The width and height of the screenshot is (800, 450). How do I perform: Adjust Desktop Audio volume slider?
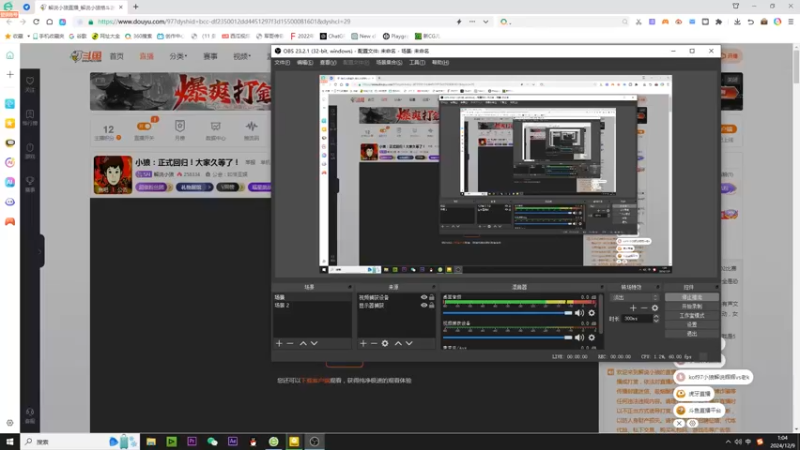coord(508,313)
